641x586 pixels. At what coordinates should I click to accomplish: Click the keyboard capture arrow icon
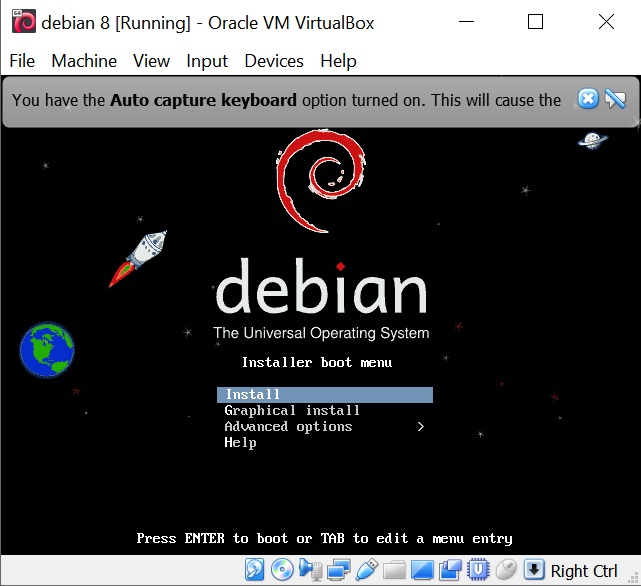pyautogui.click(x=534, y=570)
